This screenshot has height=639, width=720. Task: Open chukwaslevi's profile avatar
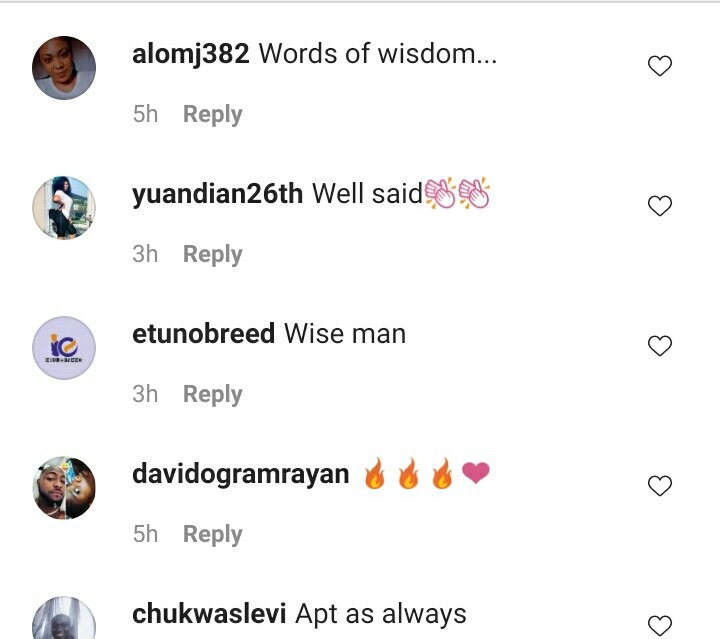64,617
